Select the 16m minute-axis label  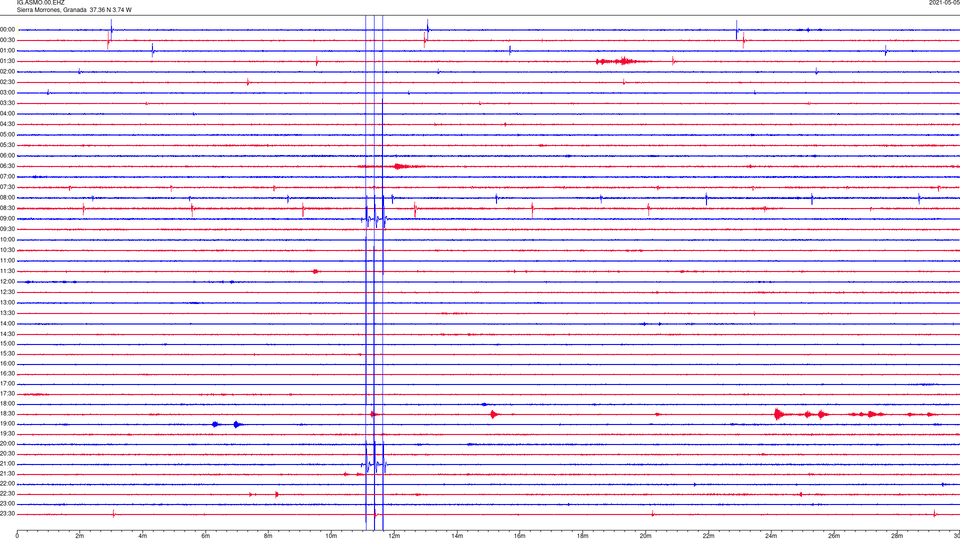520,536
